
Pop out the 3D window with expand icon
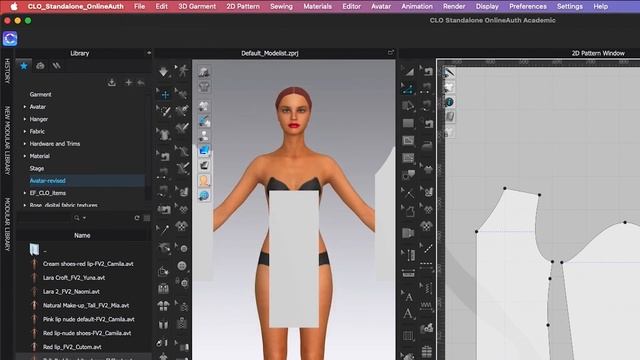(391, 53)
